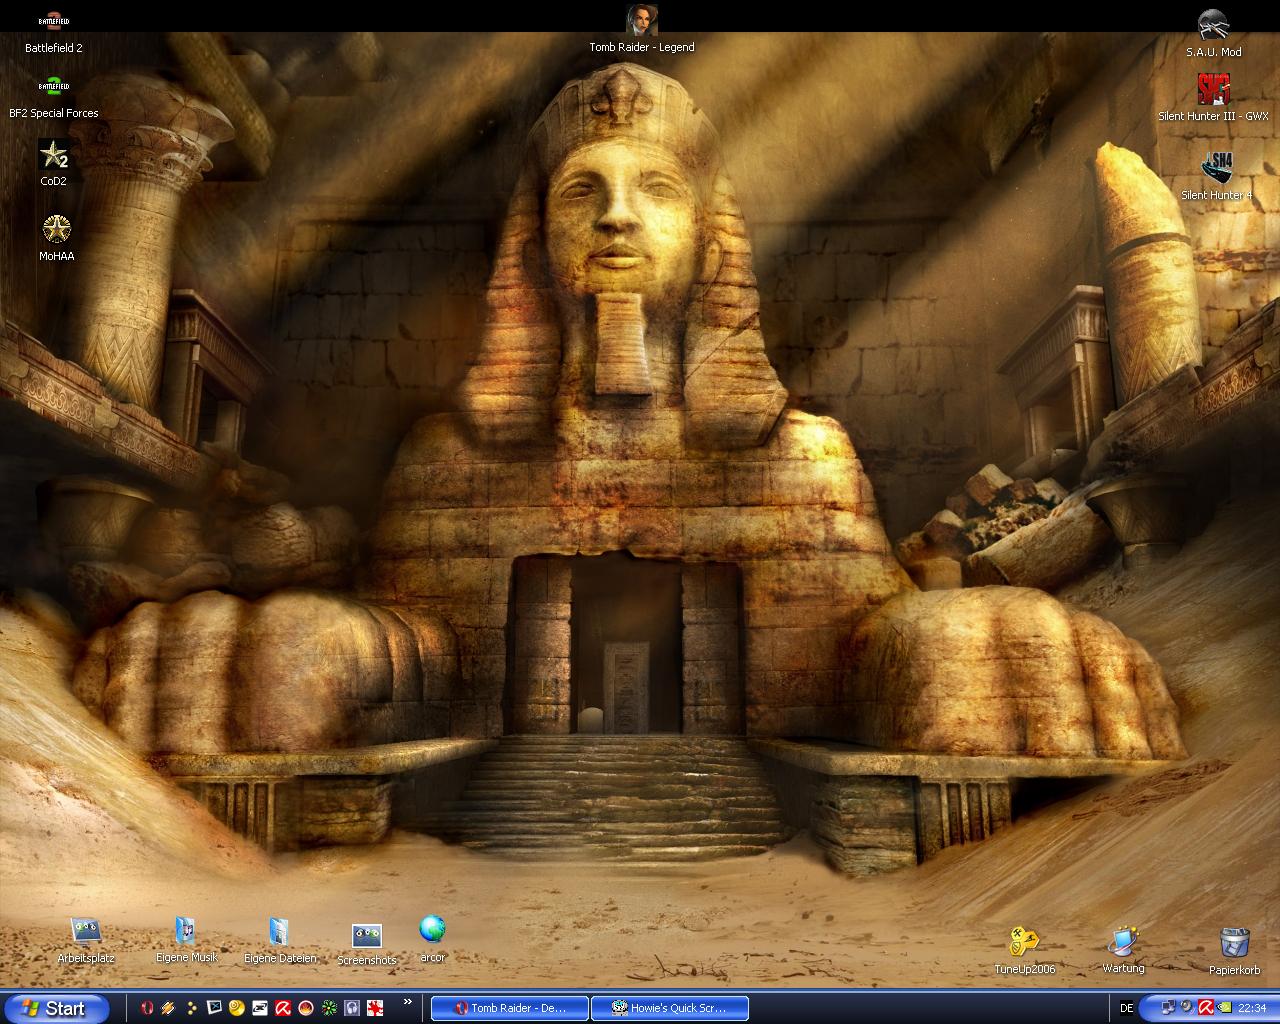This screenshot has height=1024, width=1280.
Task: Launch Silent Hunter III - GWX
Action: pyautogui.click(x=1213, y=90)
